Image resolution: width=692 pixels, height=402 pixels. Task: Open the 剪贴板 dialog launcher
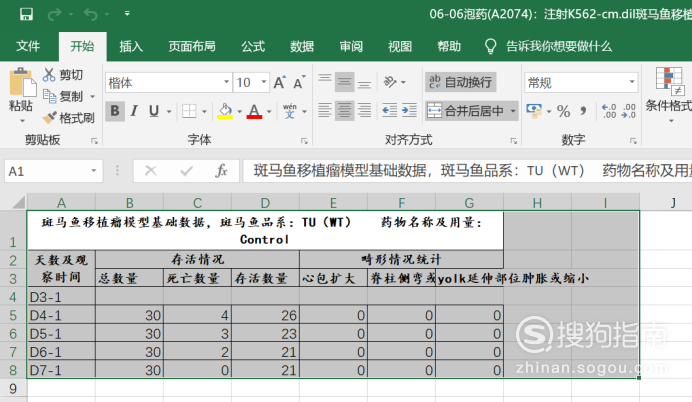pyautogui.click(x=94, y=141)
